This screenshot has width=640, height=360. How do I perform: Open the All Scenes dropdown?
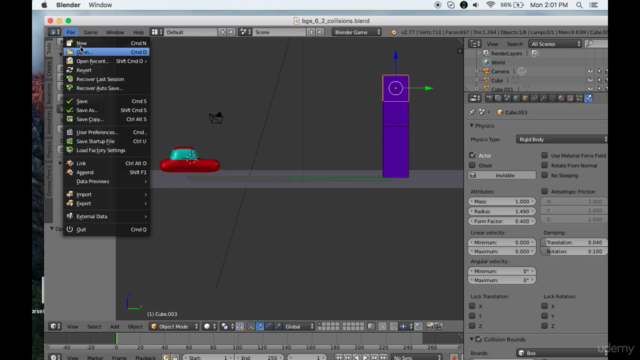pos(555,44)
